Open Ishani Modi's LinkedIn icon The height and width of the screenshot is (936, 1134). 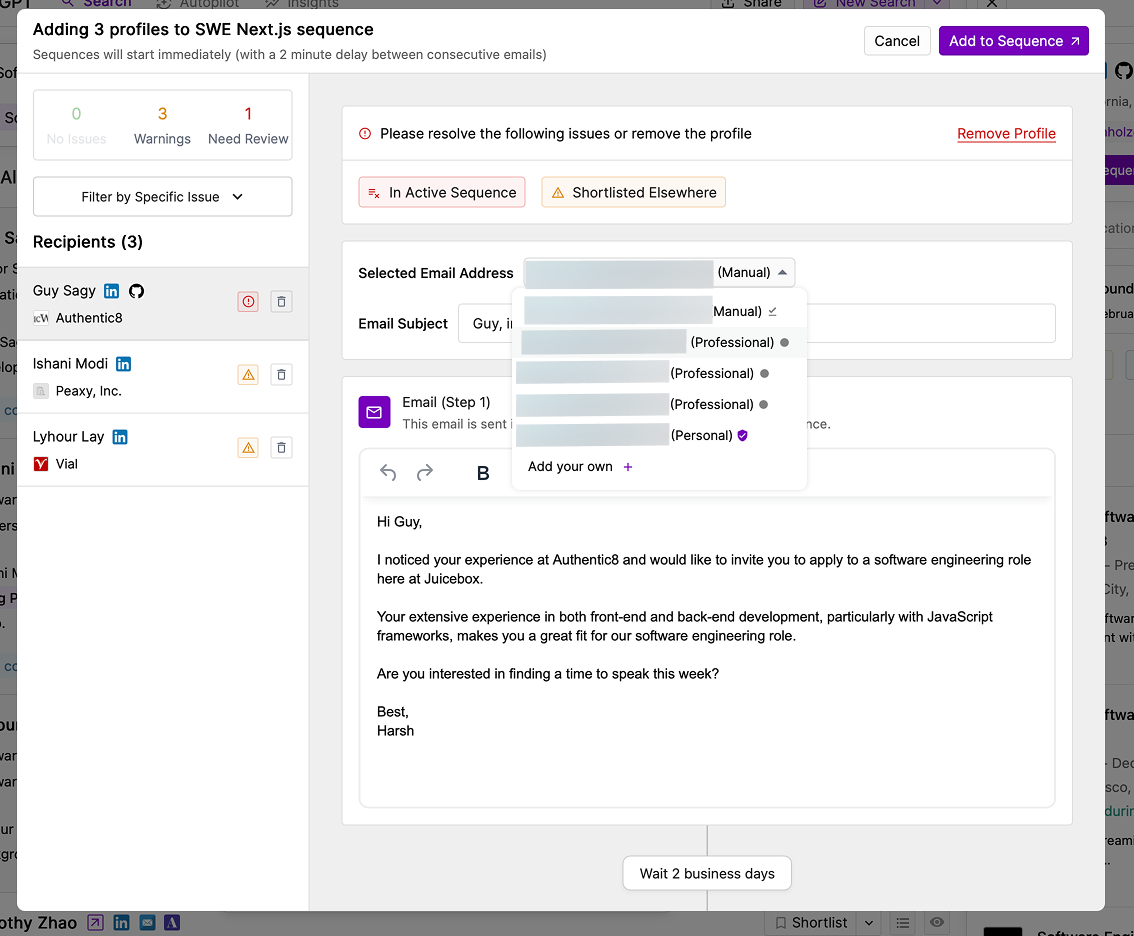point(124,364)
